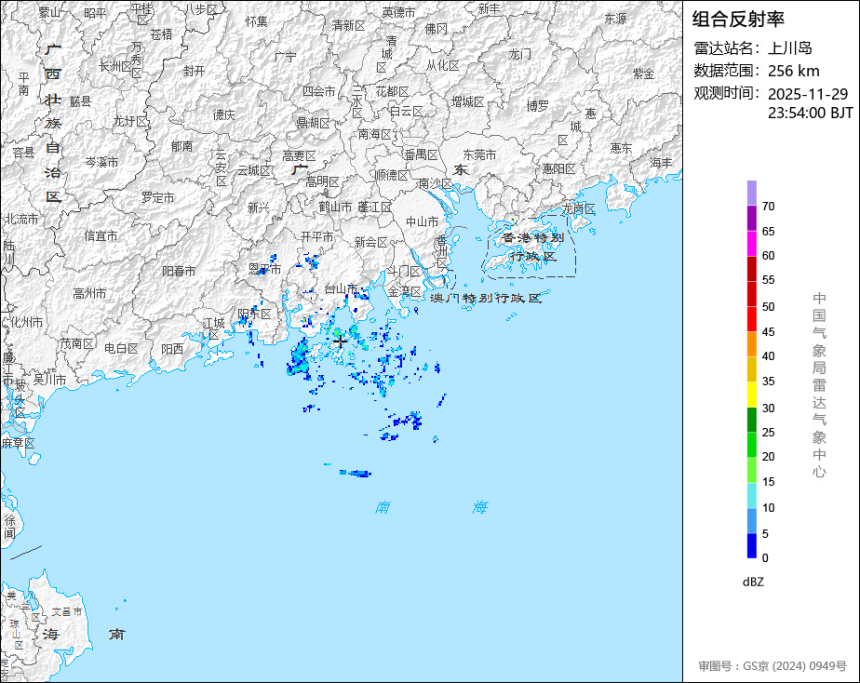Click the 高州市 map label

pos(89,294)
